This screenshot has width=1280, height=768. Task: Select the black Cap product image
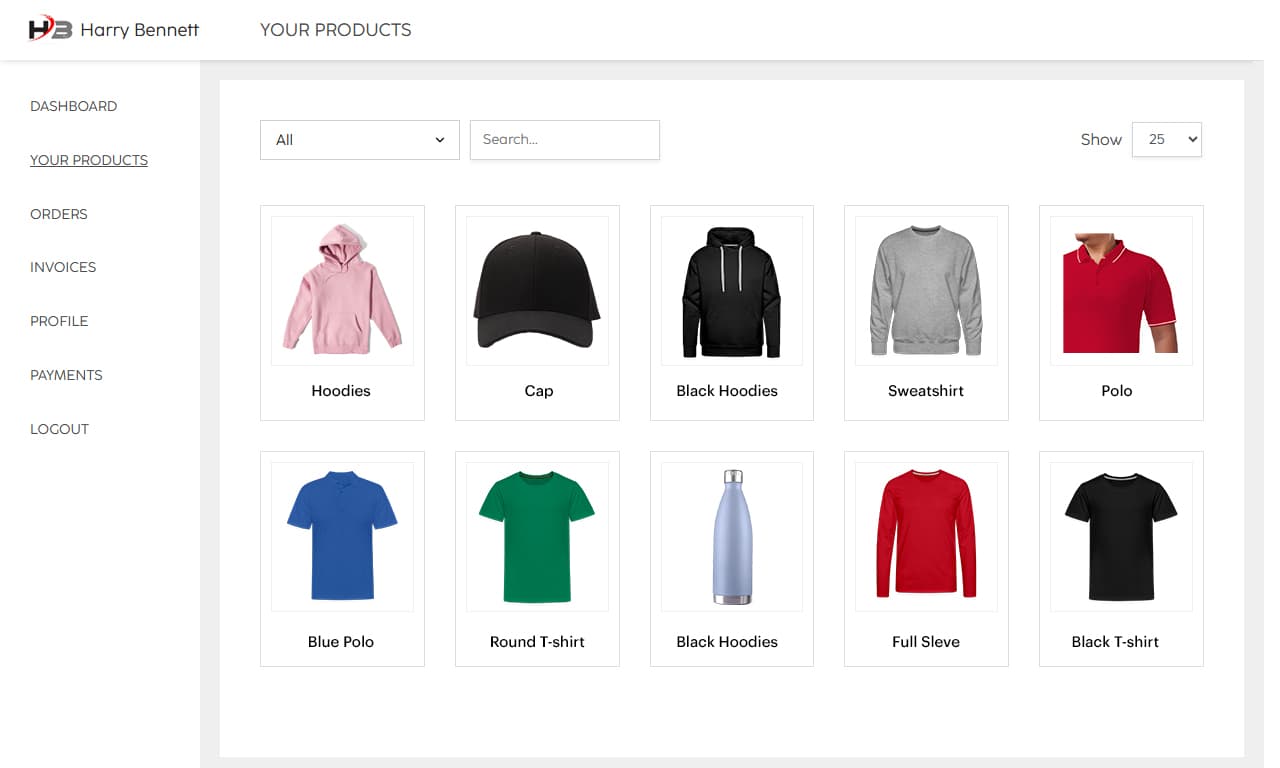(536, 290)
